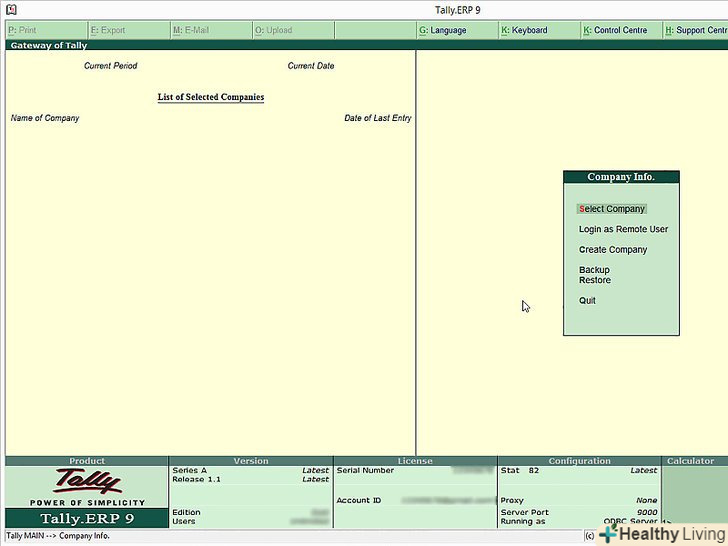728x546 pixels.
Task: Click the Users row in Version panel
Action: 251,521
